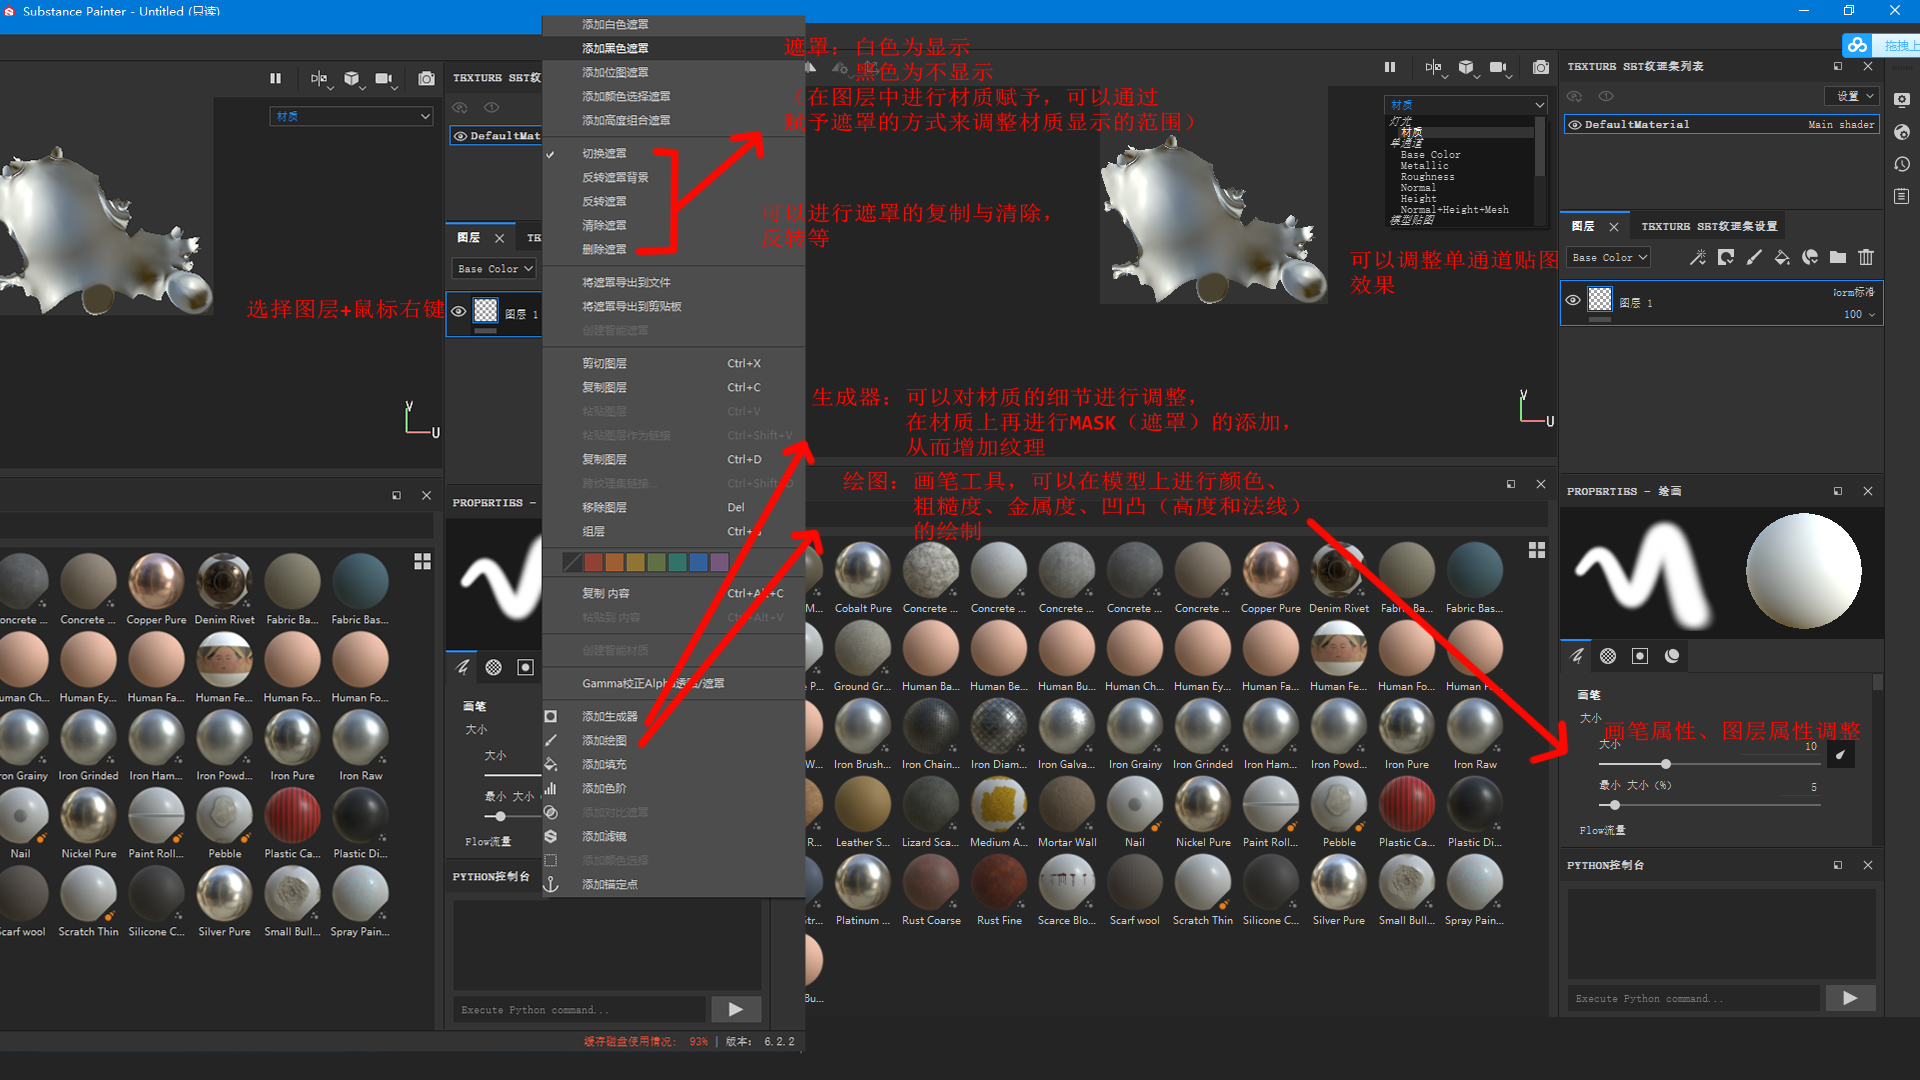Choose 添加滤镜 from context menu
Viewport: 1920px width, 1080px height.
674,836
